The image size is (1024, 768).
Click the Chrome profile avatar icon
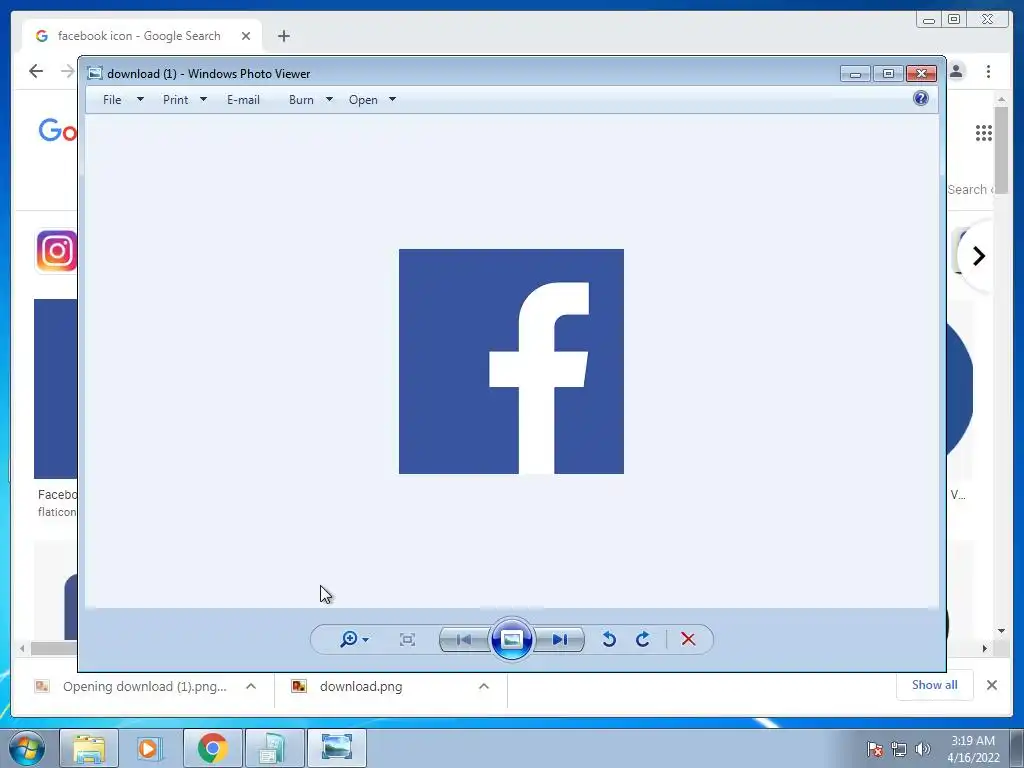coord(957,71)
